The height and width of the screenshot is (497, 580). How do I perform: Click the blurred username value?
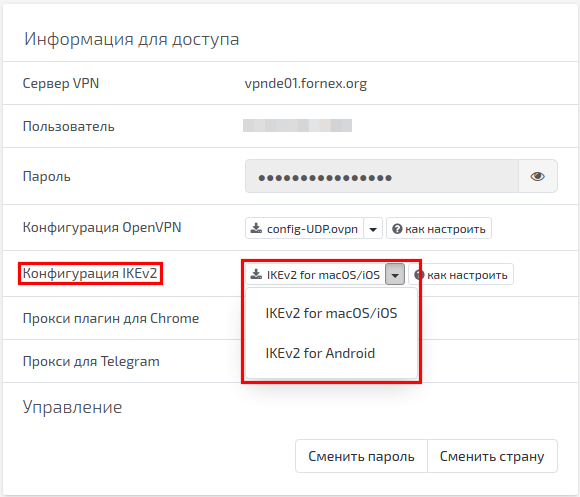click(x=297, y=125)
